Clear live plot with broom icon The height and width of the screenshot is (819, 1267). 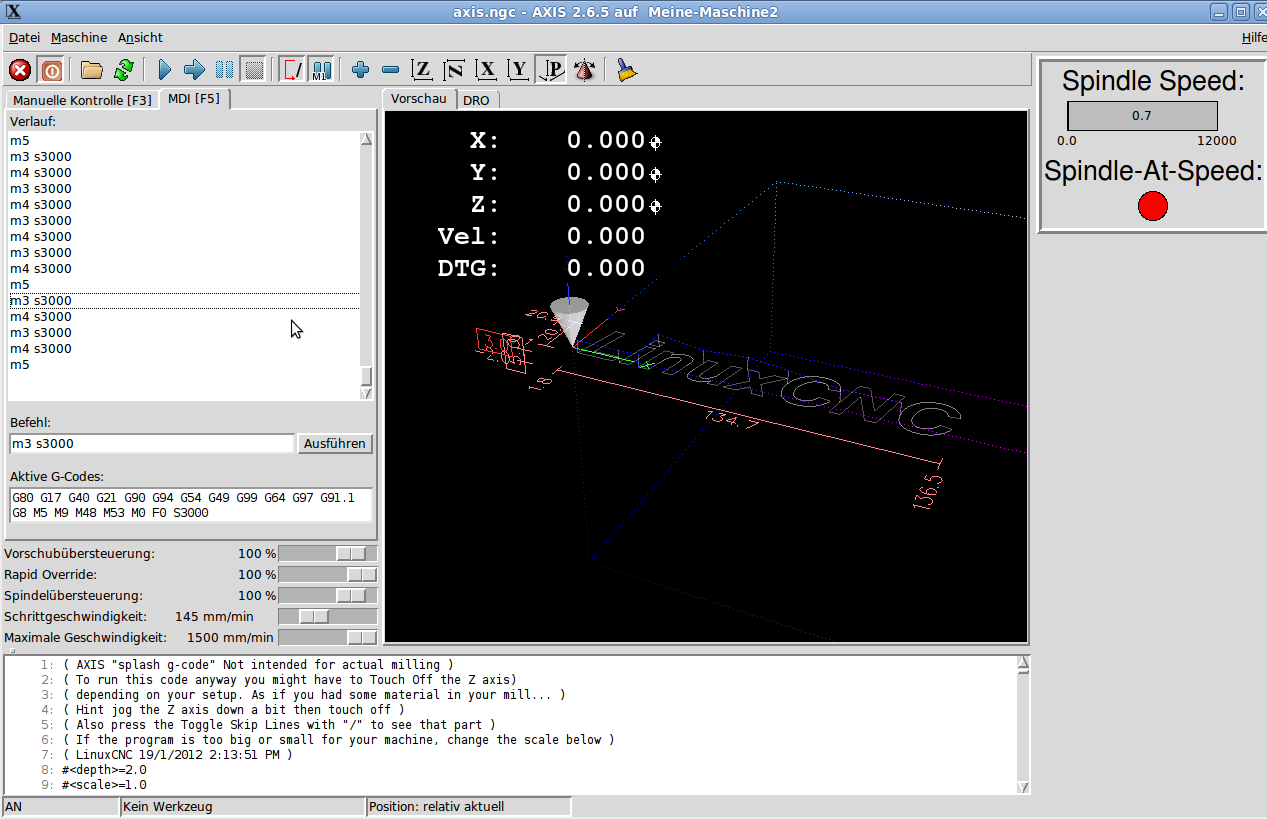627,70
